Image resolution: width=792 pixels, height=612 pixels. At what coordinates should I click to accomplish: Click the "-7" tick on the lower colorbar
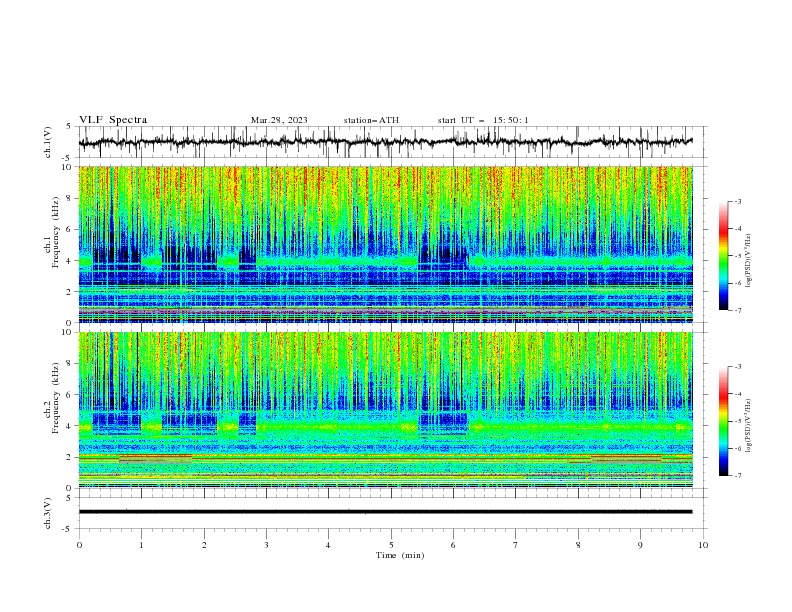737,476
